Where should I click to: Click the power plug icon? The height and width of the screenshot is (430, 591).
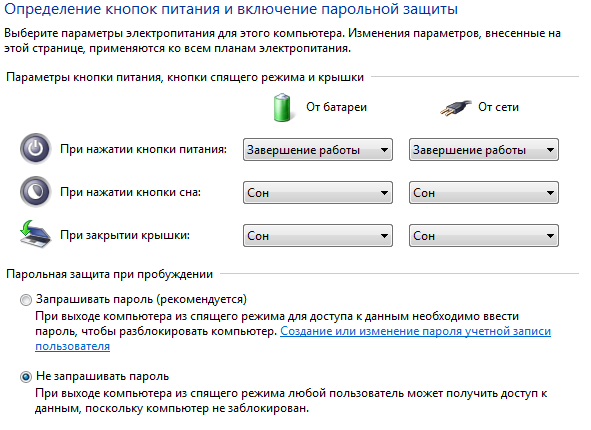click(455, 108)
